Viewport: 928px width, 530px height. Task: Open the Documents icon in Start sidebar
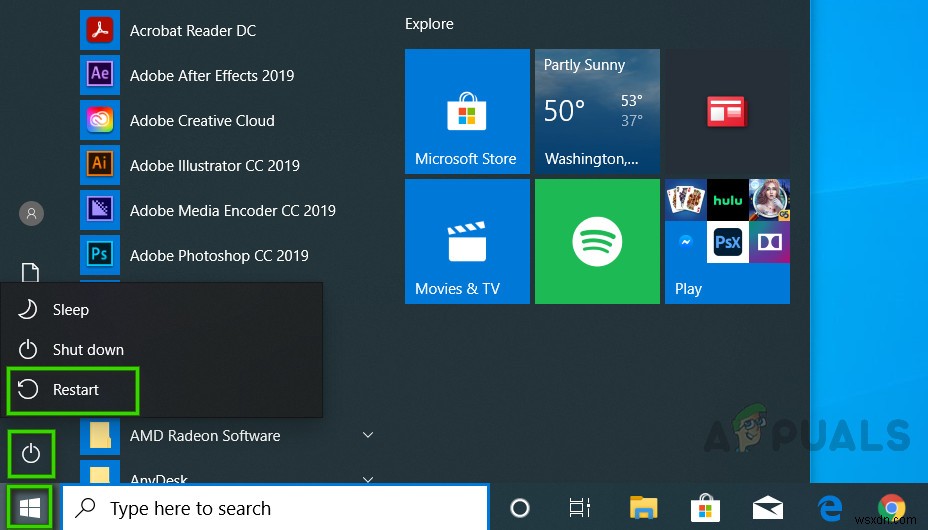click(x=31, y=272)
